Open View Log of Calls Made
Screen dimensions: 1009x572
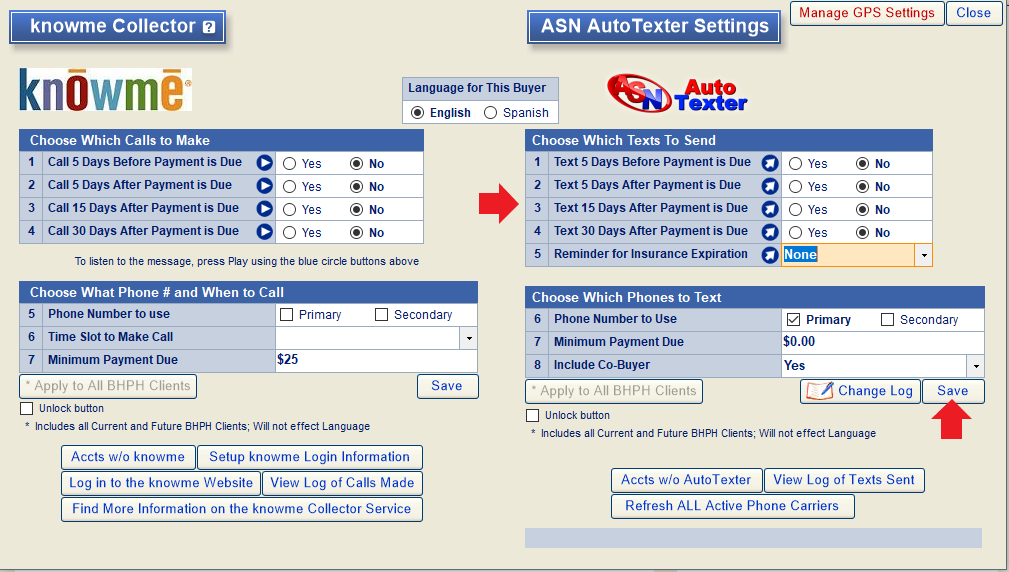[342, 483]
